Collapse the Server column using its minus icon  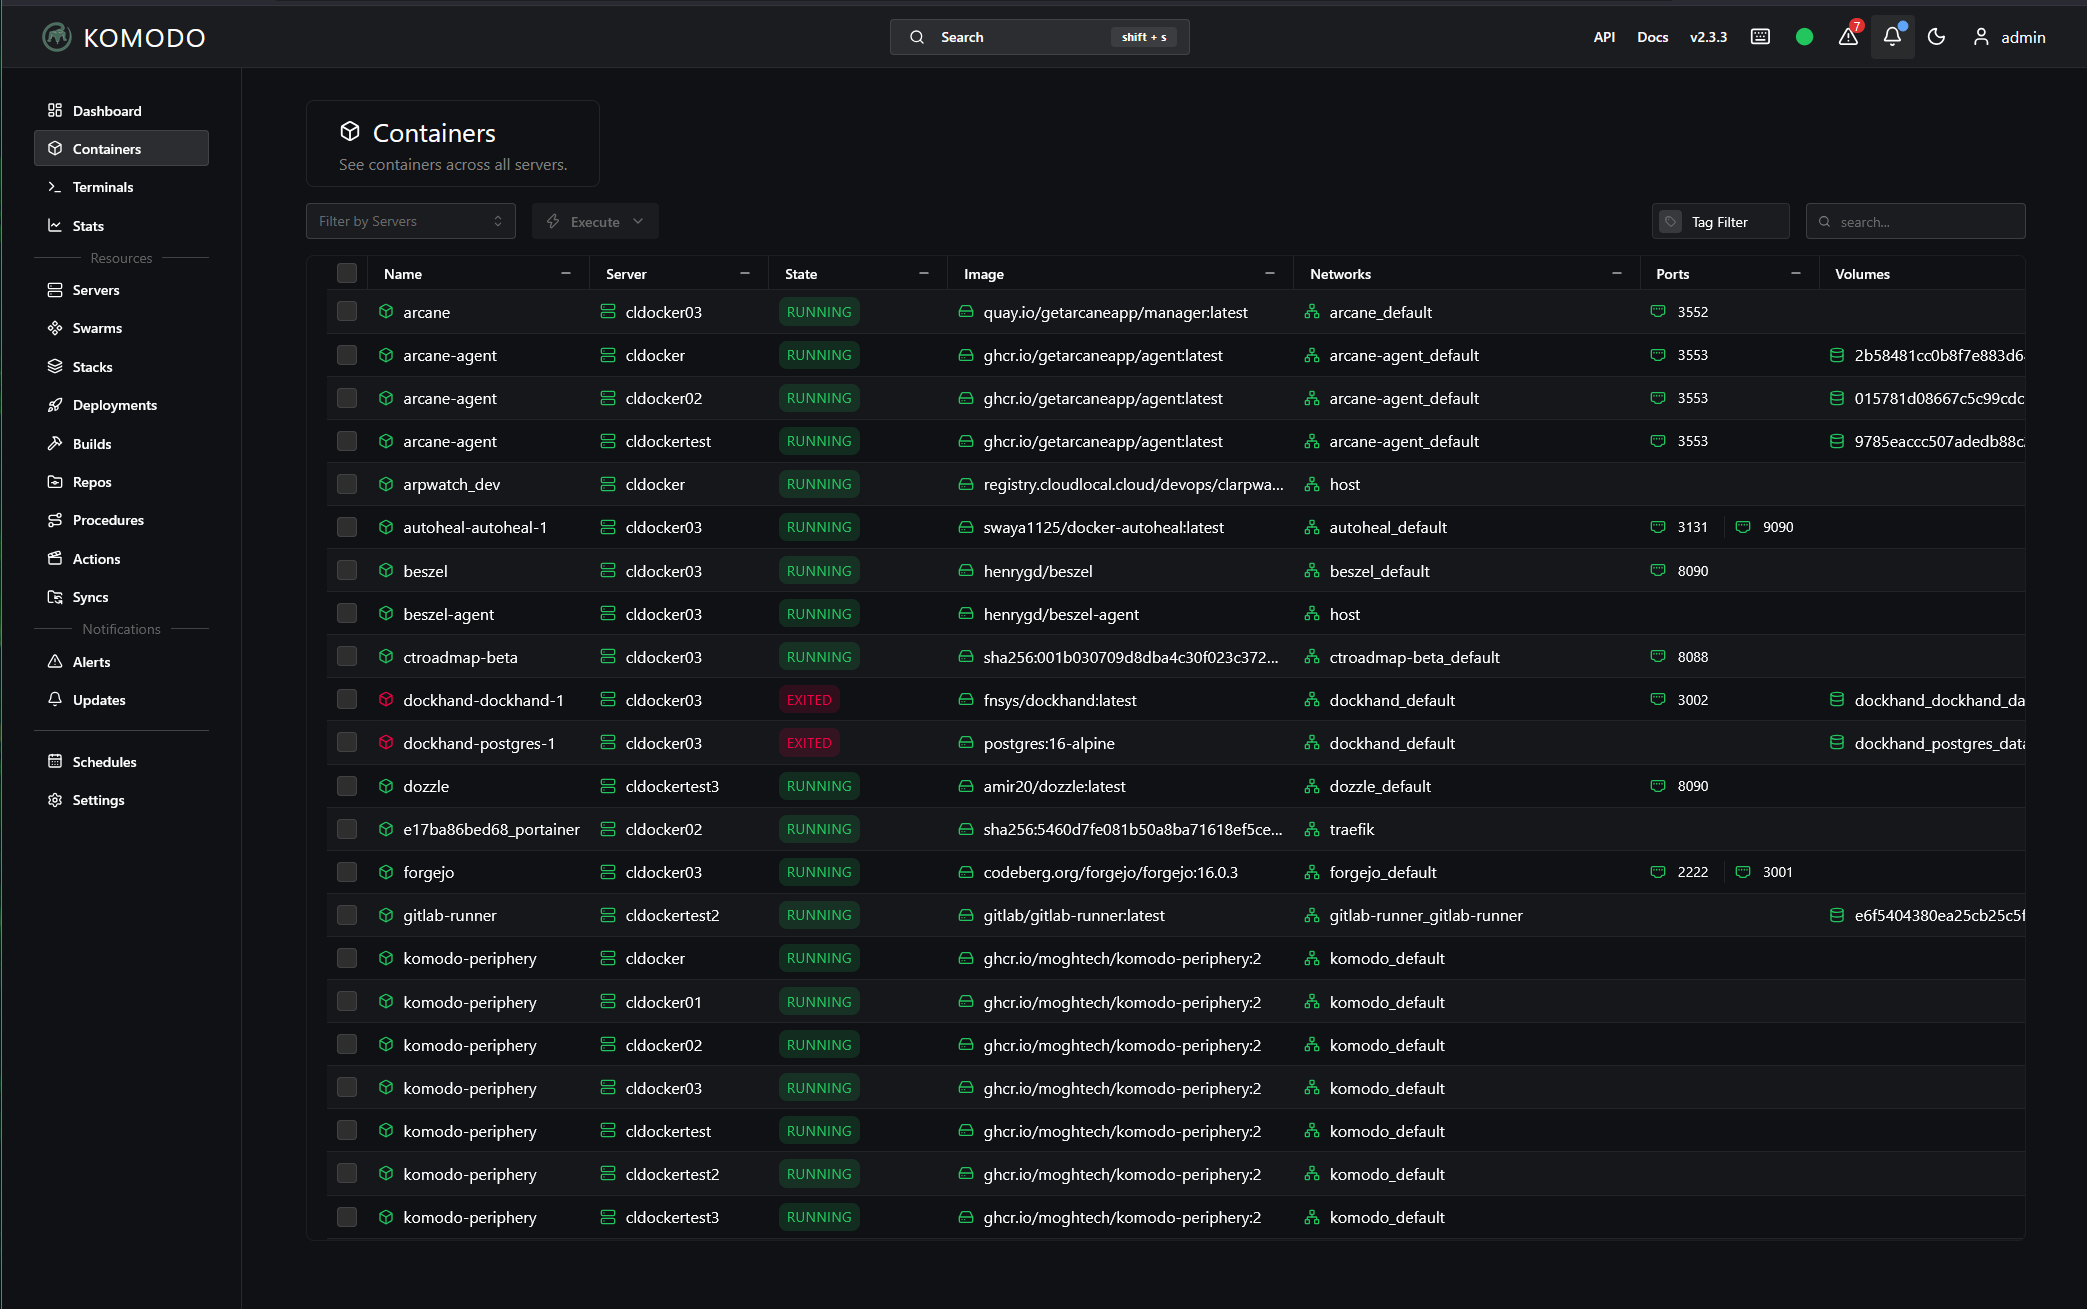[x=745, y=273]
